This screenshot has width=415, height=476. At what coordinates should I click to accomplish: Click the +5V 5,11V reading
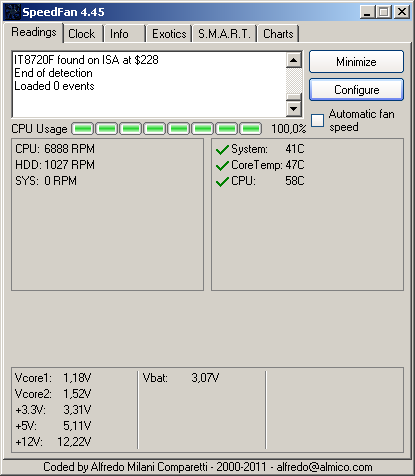click(53, 426)
